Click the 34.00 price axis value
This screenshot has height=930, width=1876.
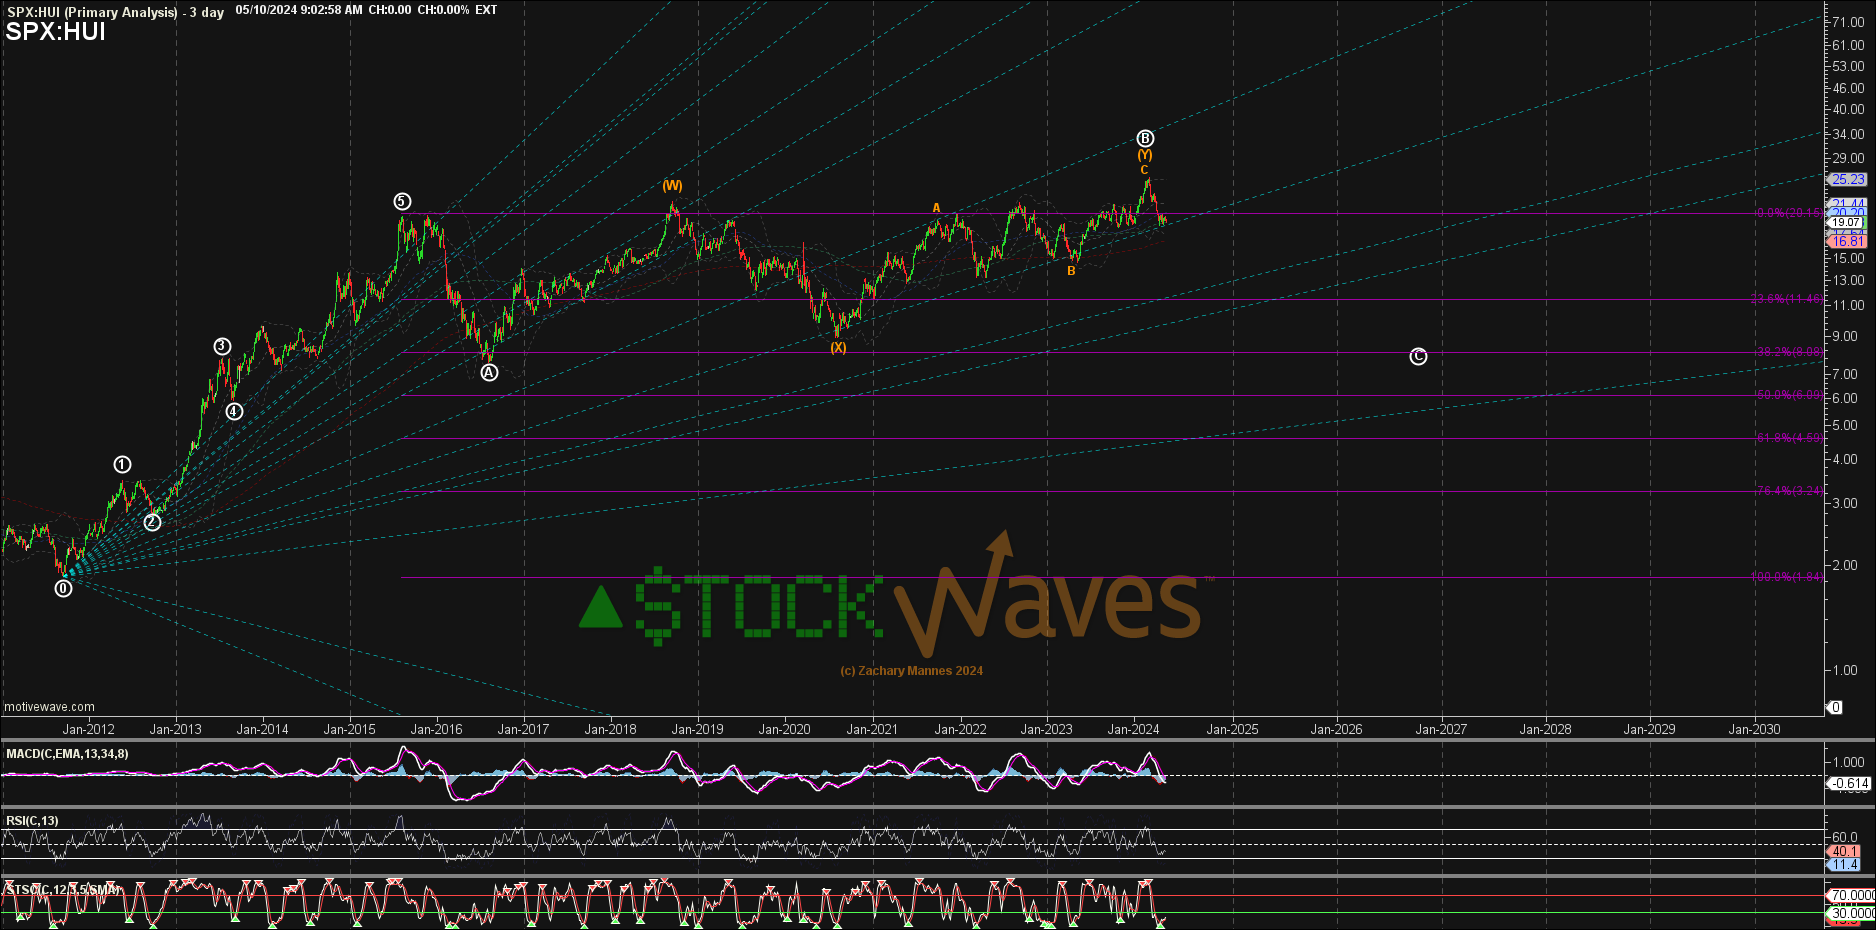1848,134
